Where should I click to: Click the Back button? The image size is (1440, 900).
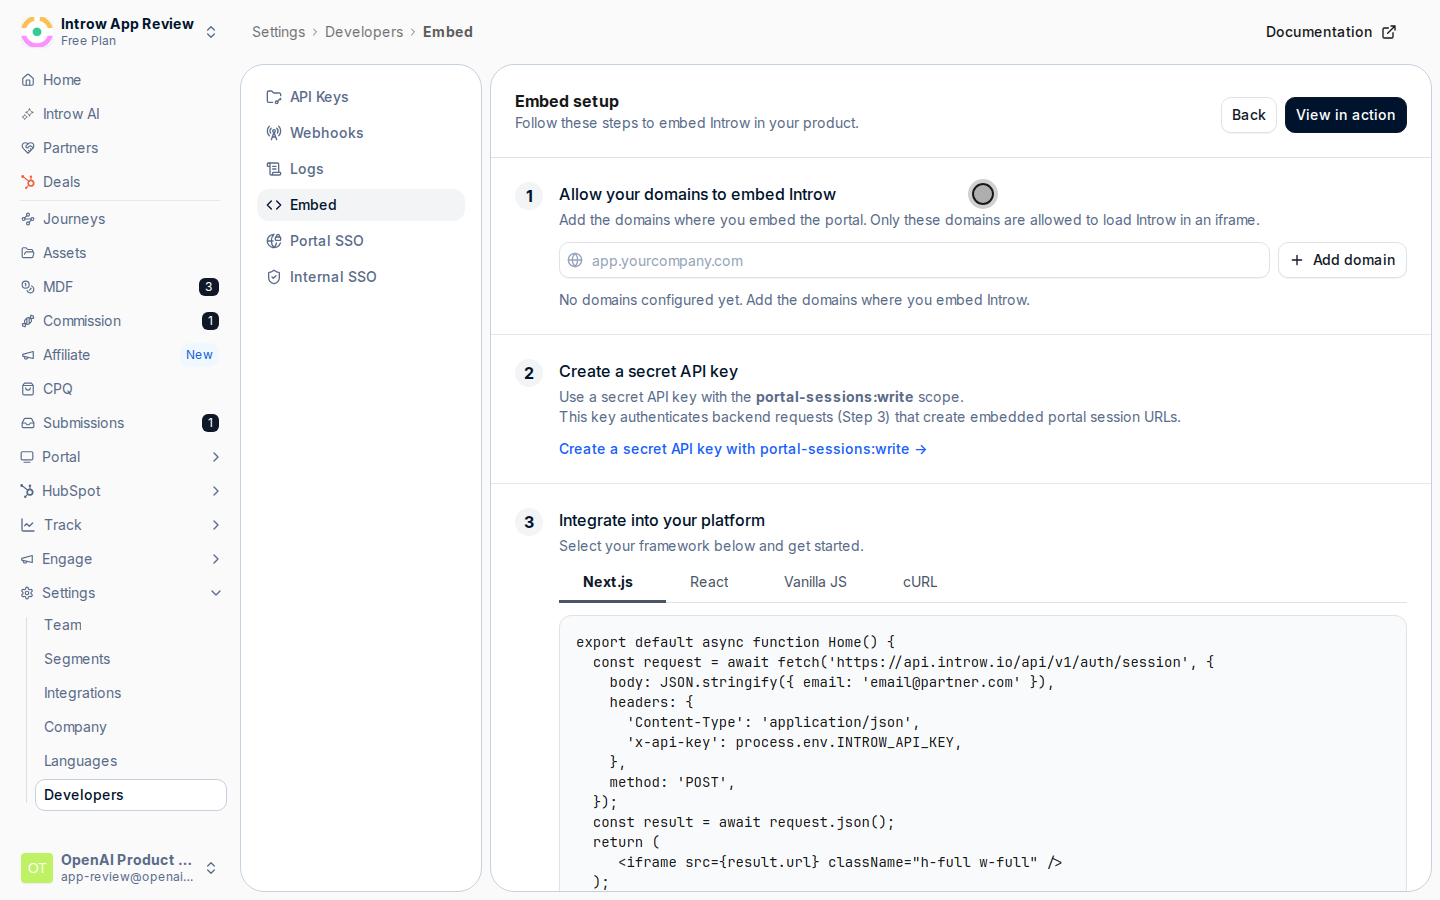tap(1249, 115)
